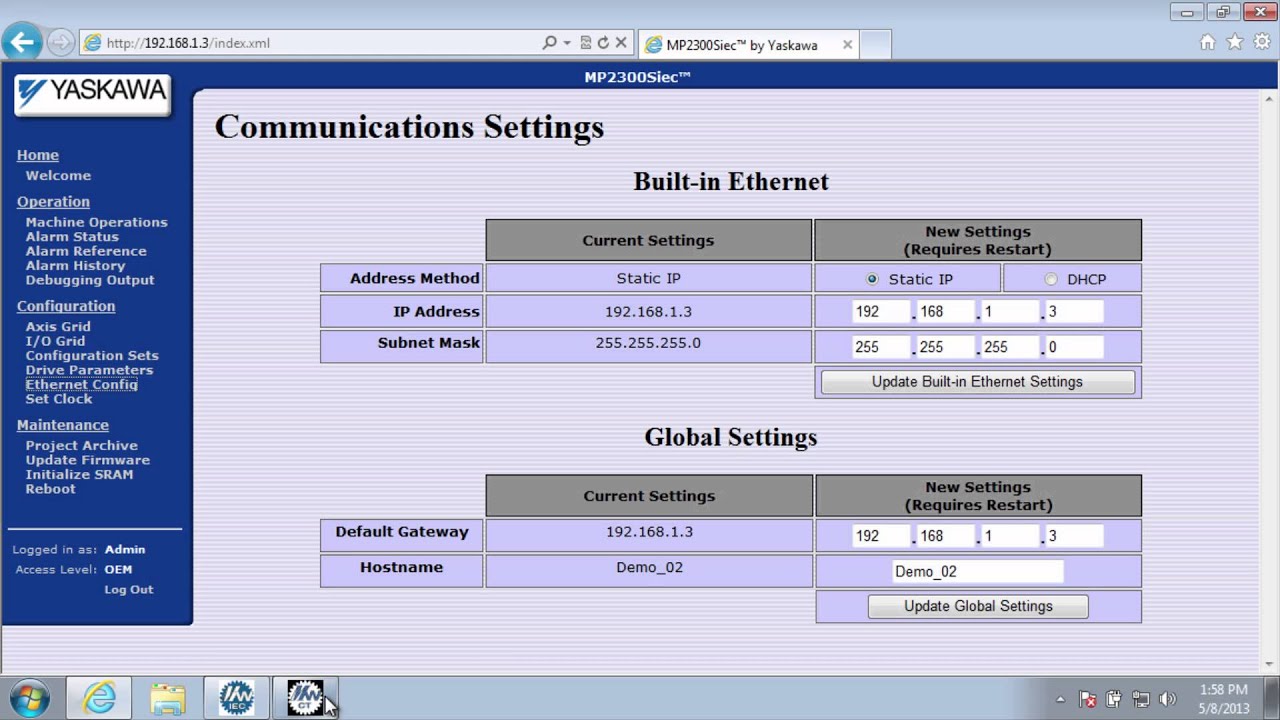The height and width of the screenshot is (720, 1280).
Task: Click the address bar search magnifier icon
Action: coord(549,43)
